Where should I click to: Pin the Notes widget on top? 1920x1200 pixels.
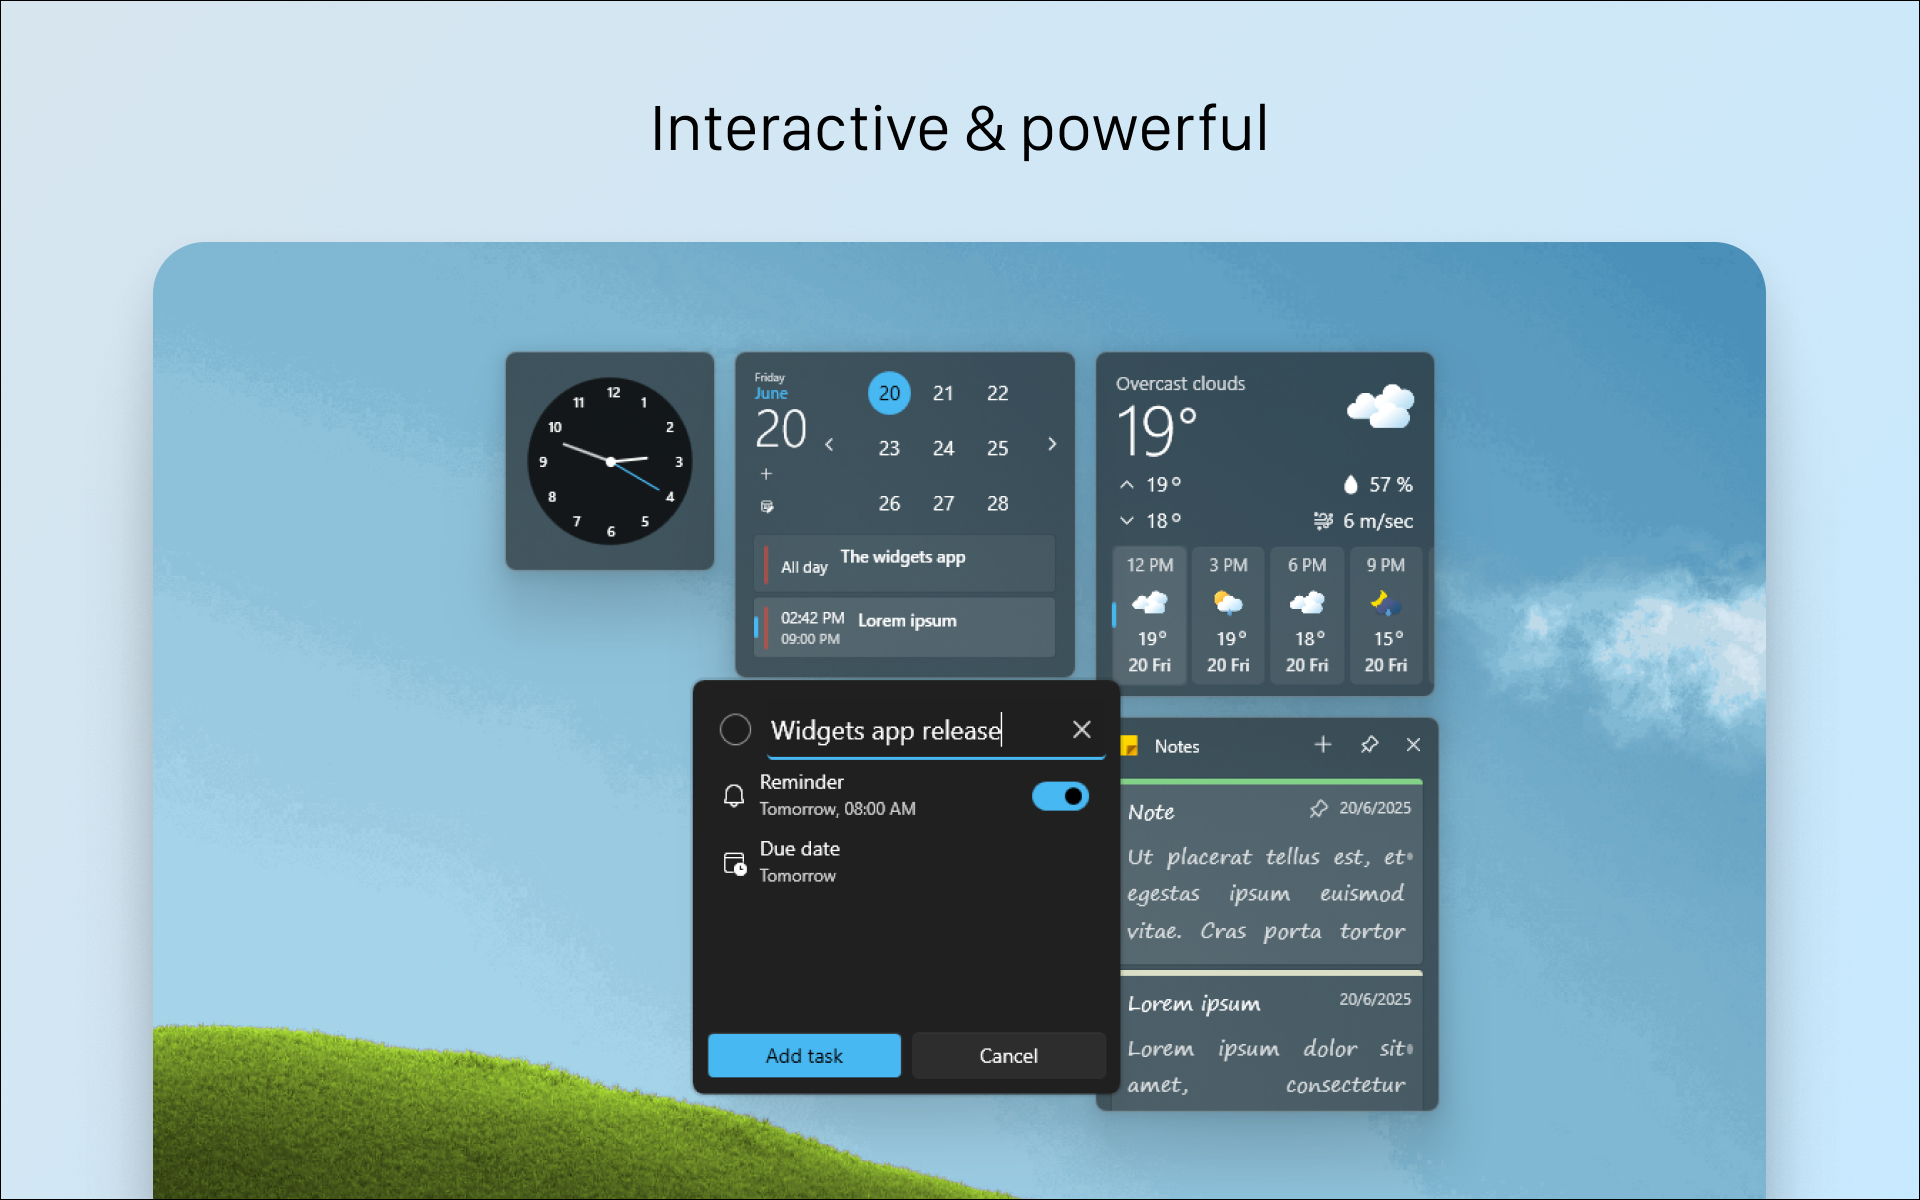1369,744
